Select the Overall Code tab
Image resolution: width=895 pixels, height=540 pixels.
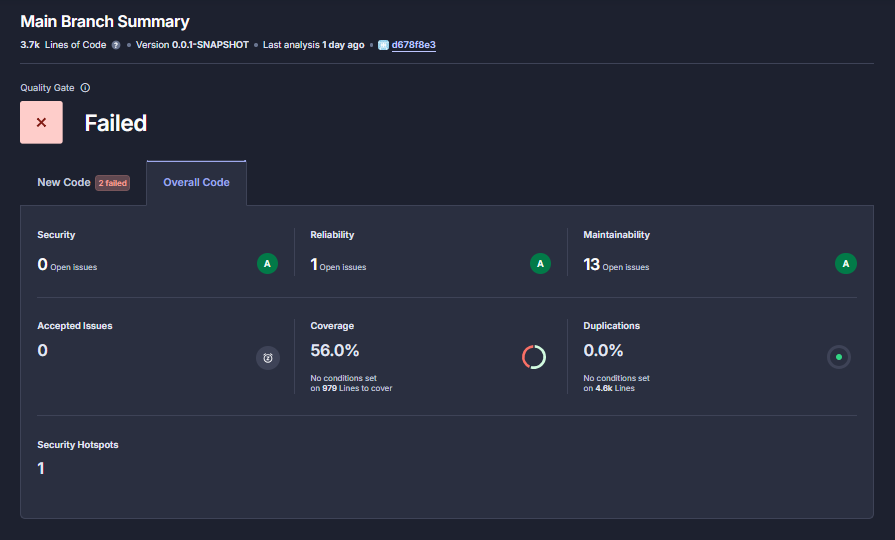[196, 182]
